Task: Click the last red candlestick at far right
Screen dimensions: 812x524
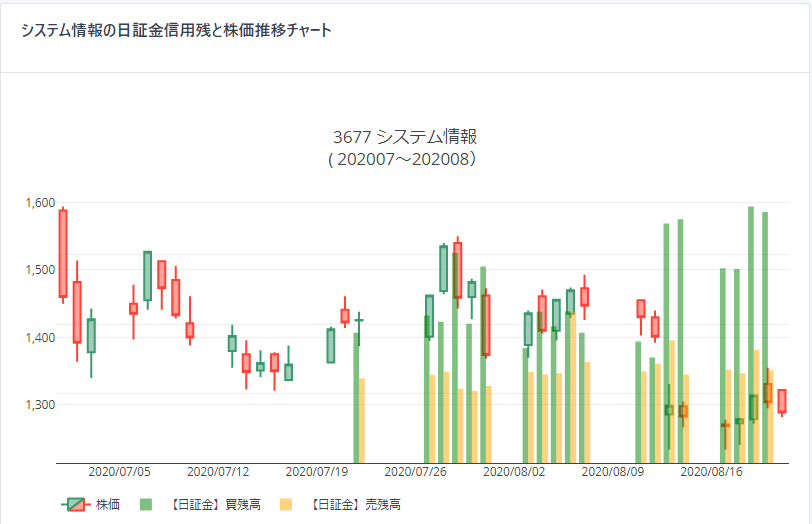Action: click(x=782, y=401)
